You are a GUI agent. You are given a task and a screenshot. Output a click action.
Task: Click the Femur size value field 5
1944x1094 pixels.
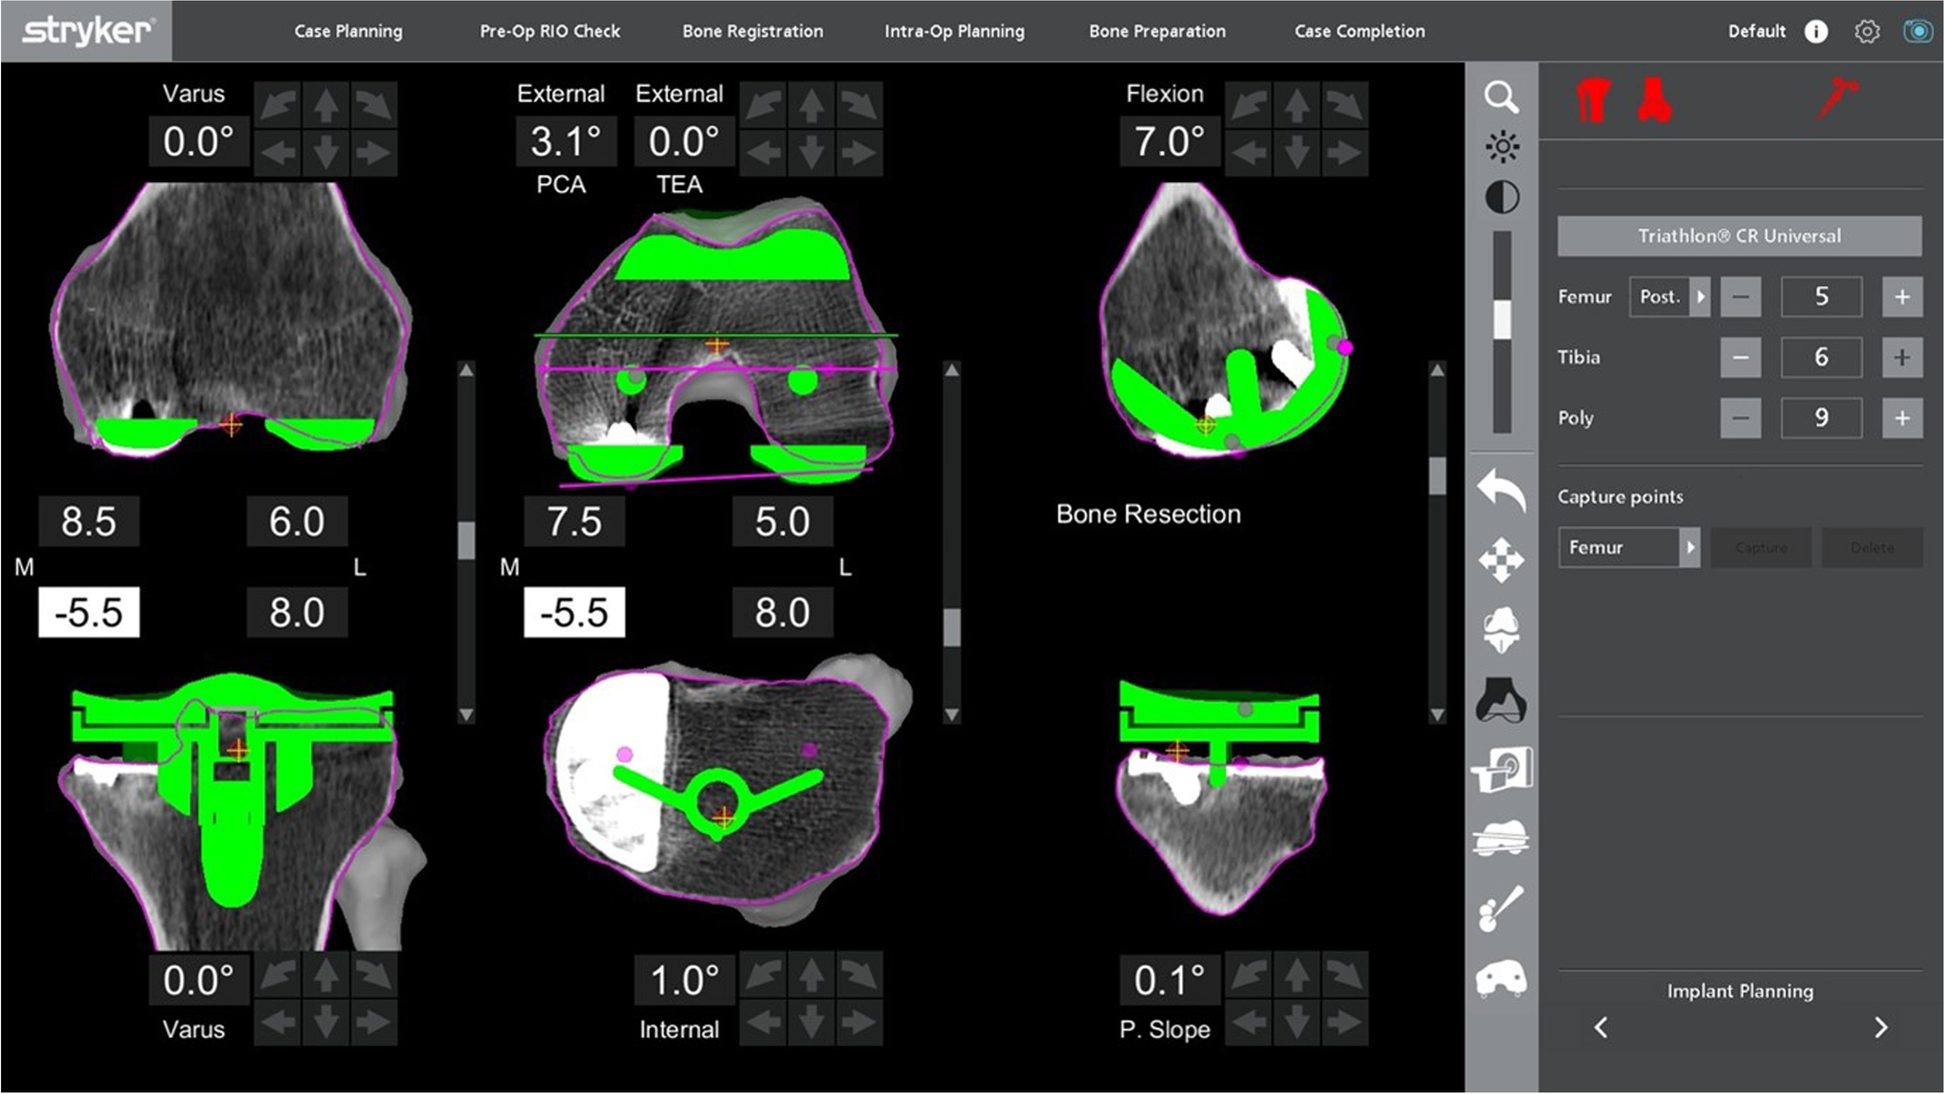pos(1821,297)
